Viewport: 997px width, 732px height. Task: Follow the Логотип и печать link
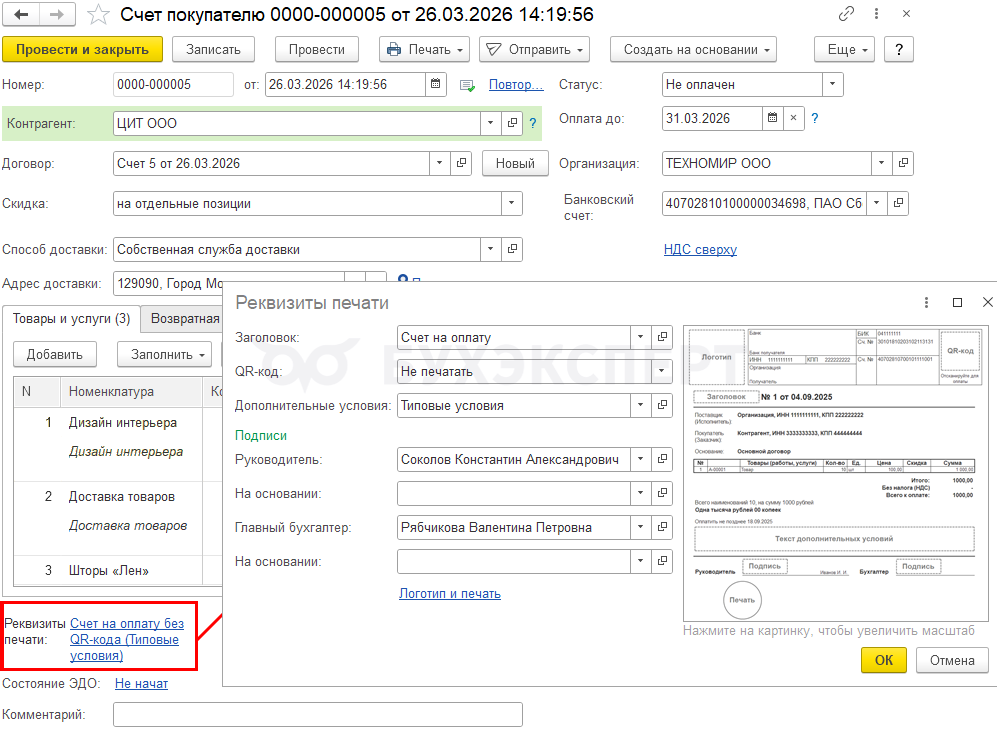tap(450, 593)
